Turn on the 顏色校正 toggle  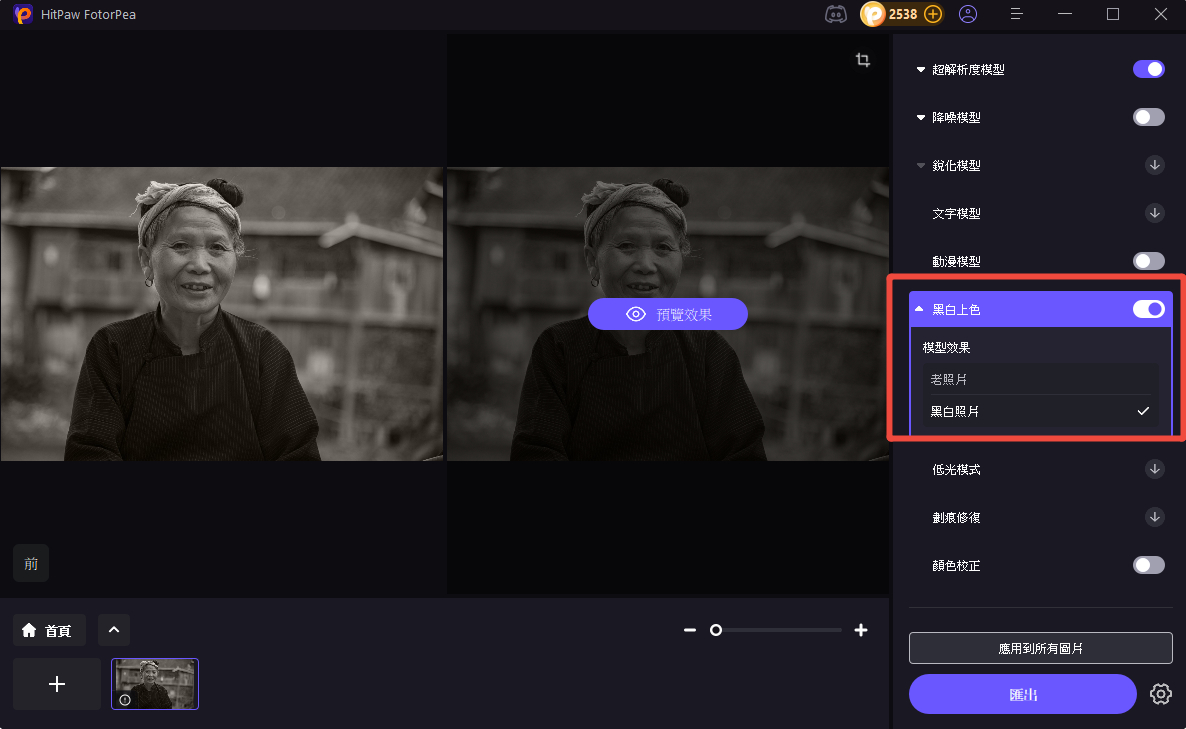[x=1148, y=565]
